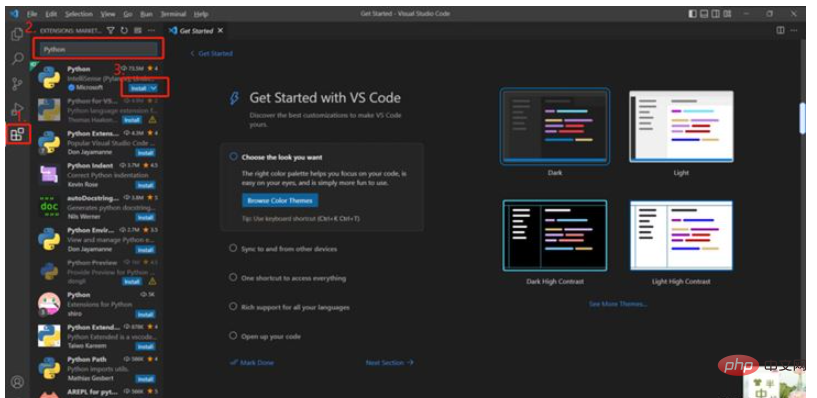This screenshot has height=398, width=817.
Task: Click the VS Code logo in the title bar
Action: [x=15, y=14]
